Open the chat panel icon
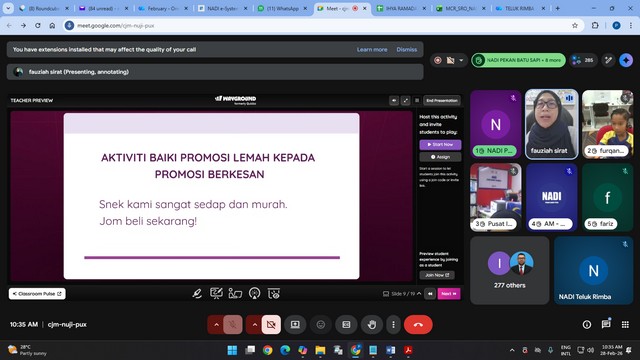 [606, 324]
